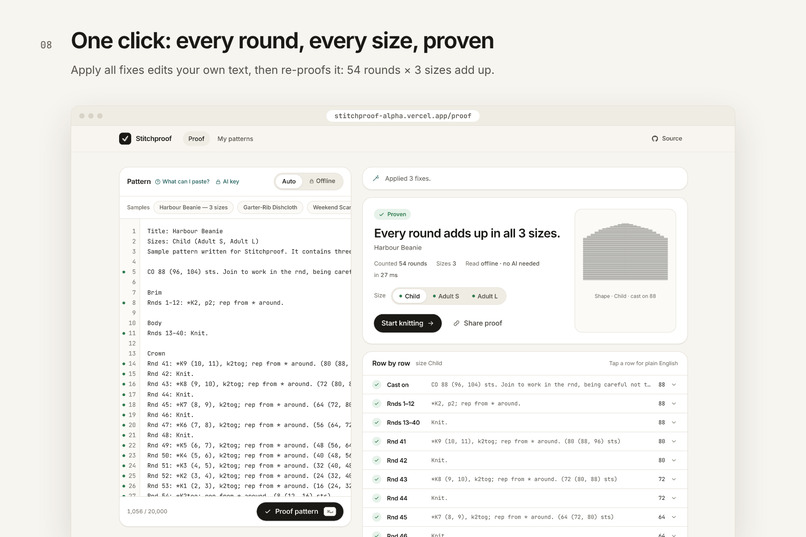Click the lock icon beside AI key
The image size is (806, 537).
pos(218,182)
